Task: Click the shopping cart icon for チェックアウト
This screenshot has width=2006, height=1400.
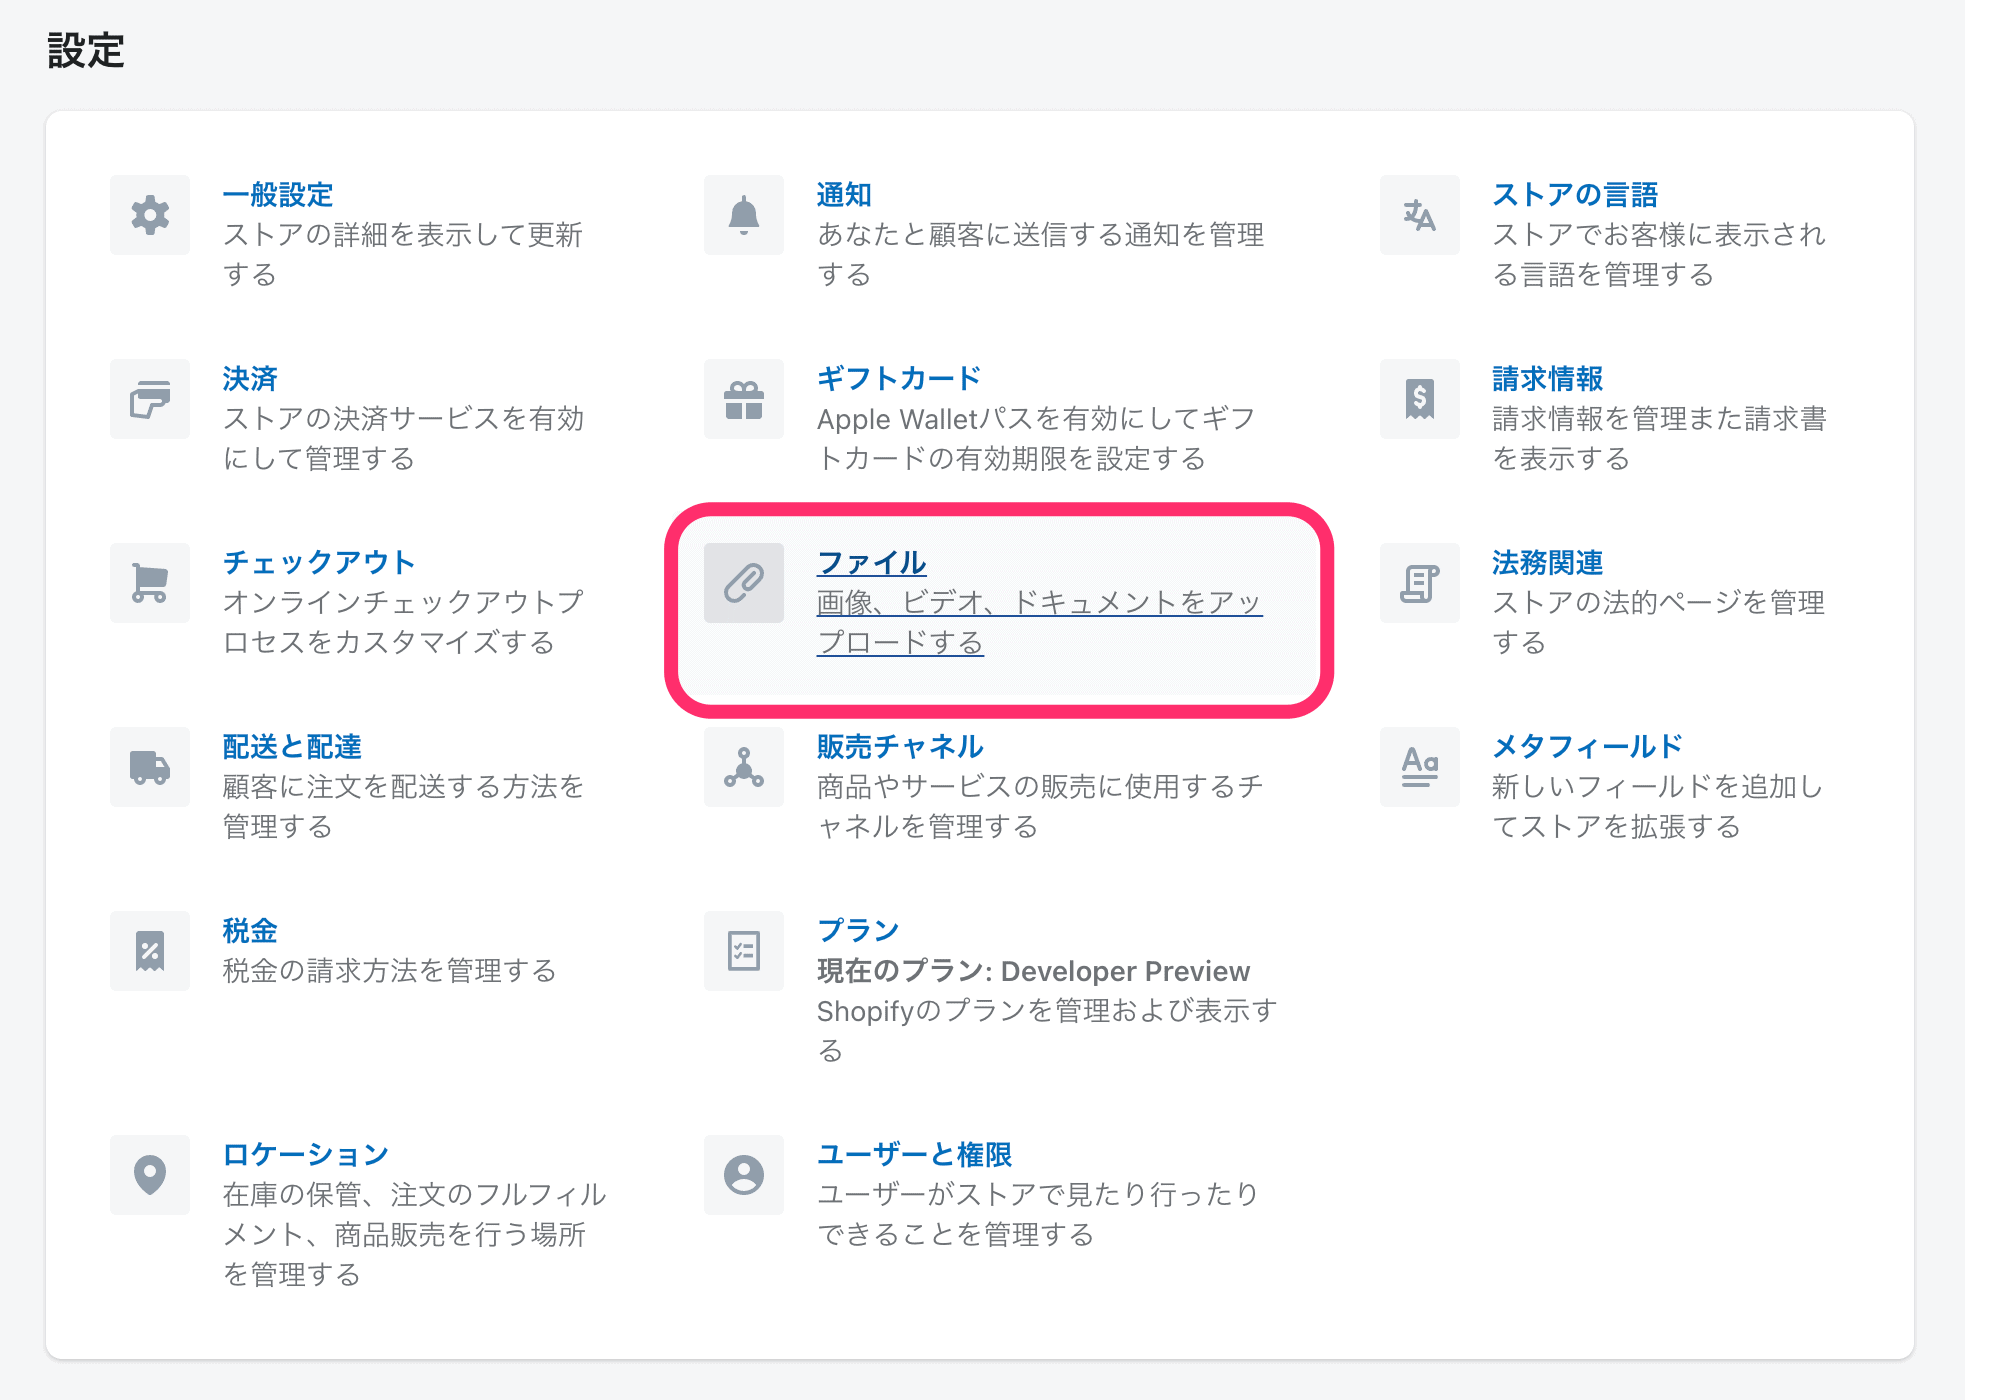Action: tap(150, 583)
